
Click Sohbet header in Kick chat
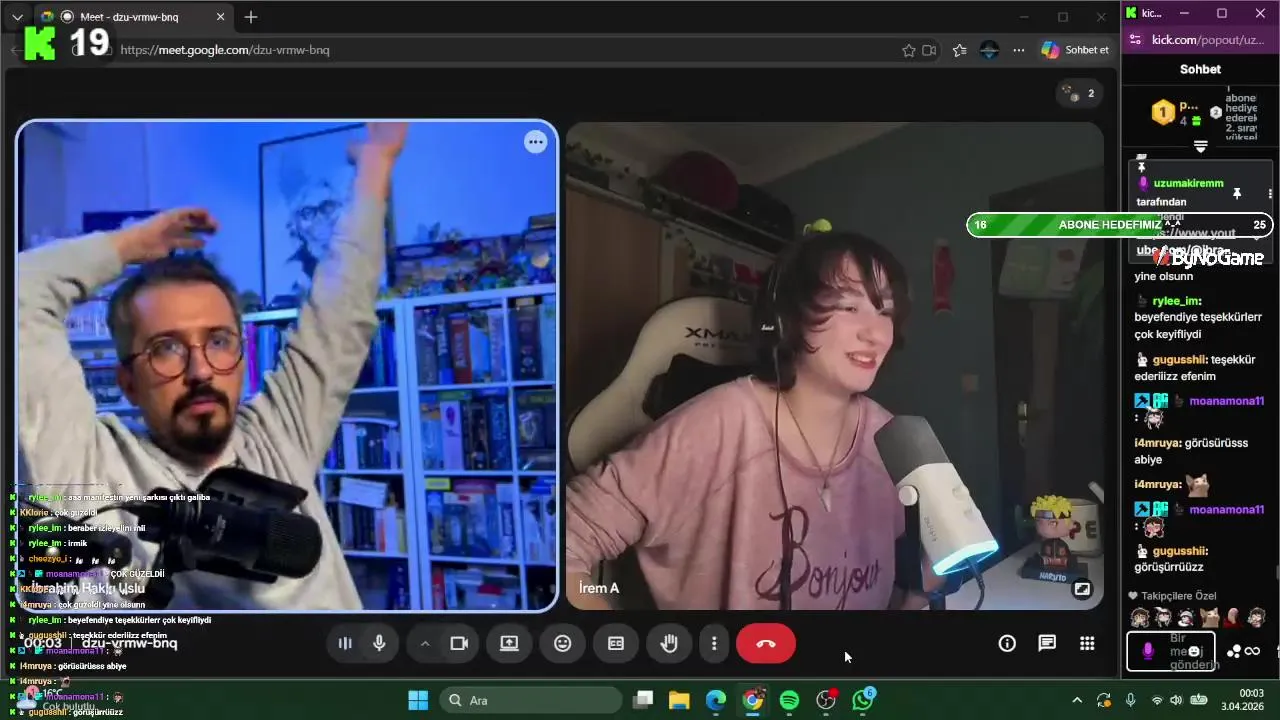pos(1200,69)
